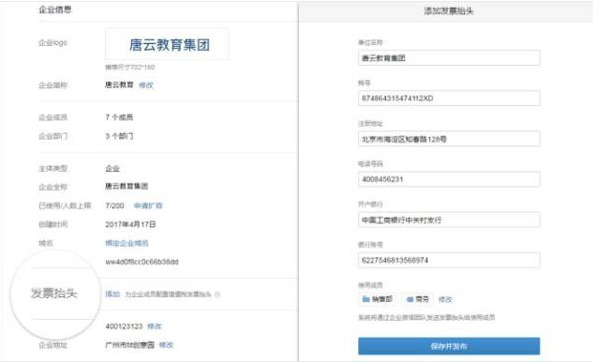Click the 3 个部门 value
593x363 pixels.
pos(119,136)
